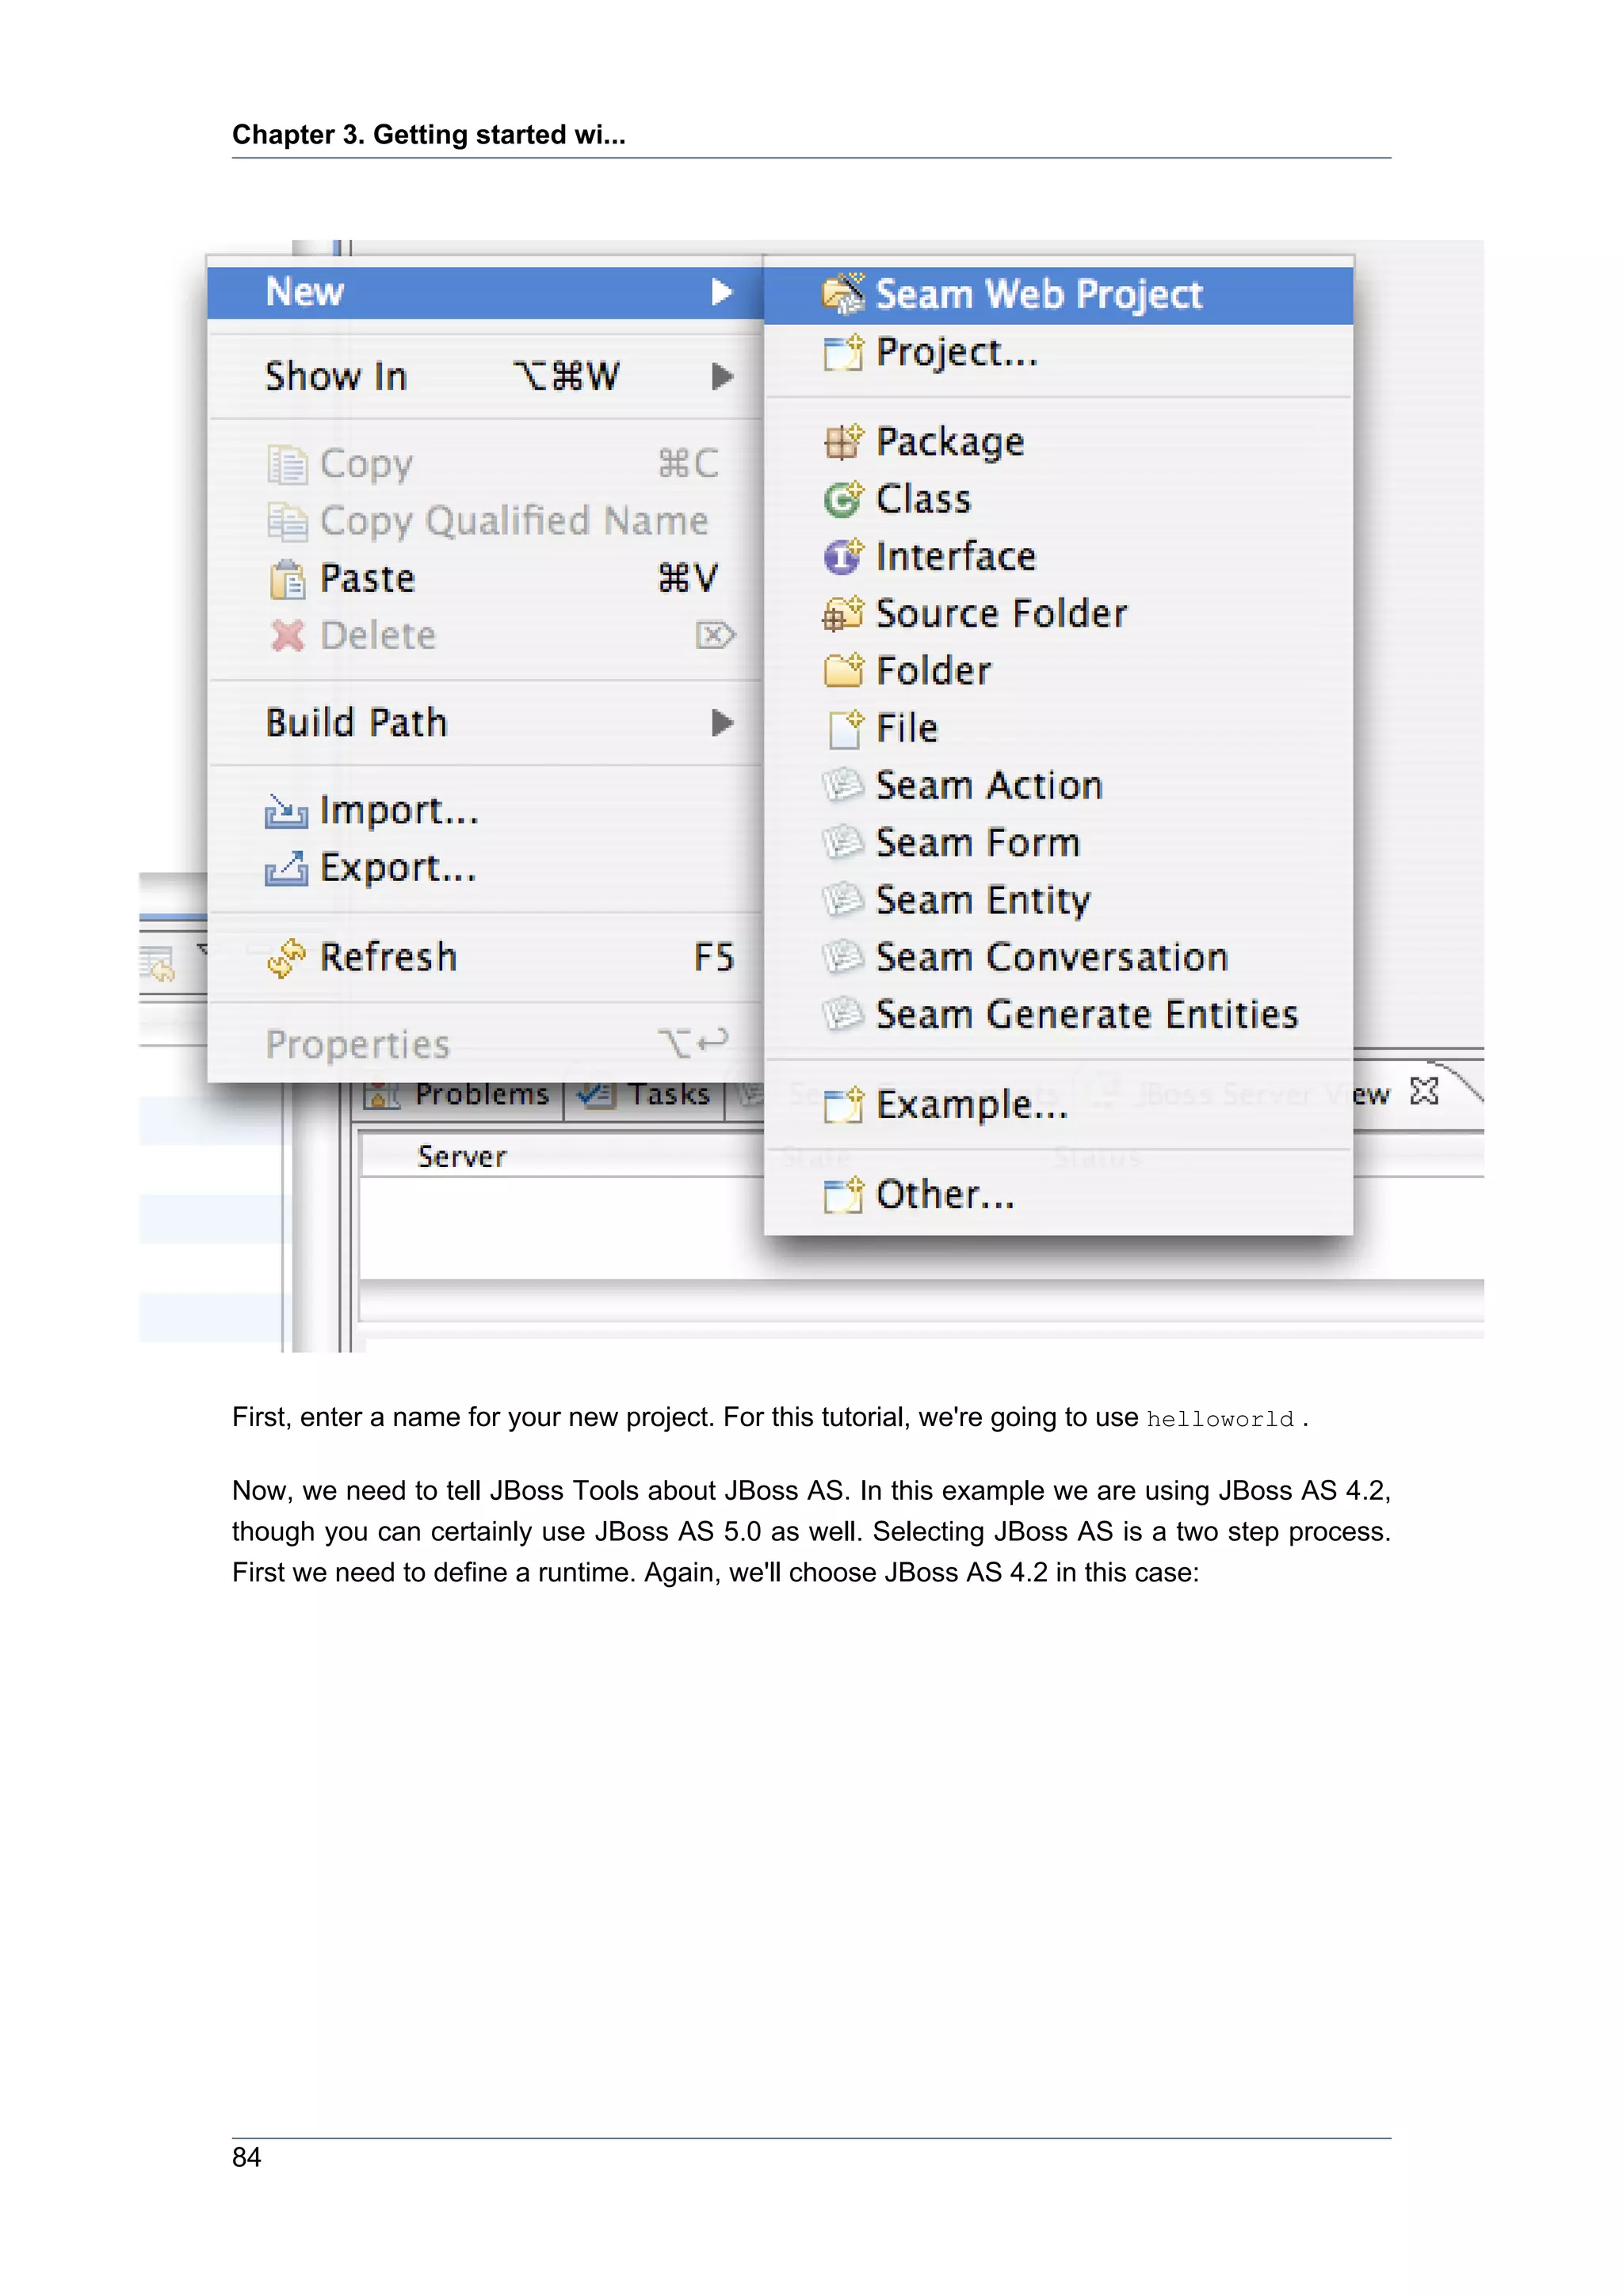Select Import... in the context menu
The height and width of the screenshot is (2296, 1623).
click(x=486, y=811)
